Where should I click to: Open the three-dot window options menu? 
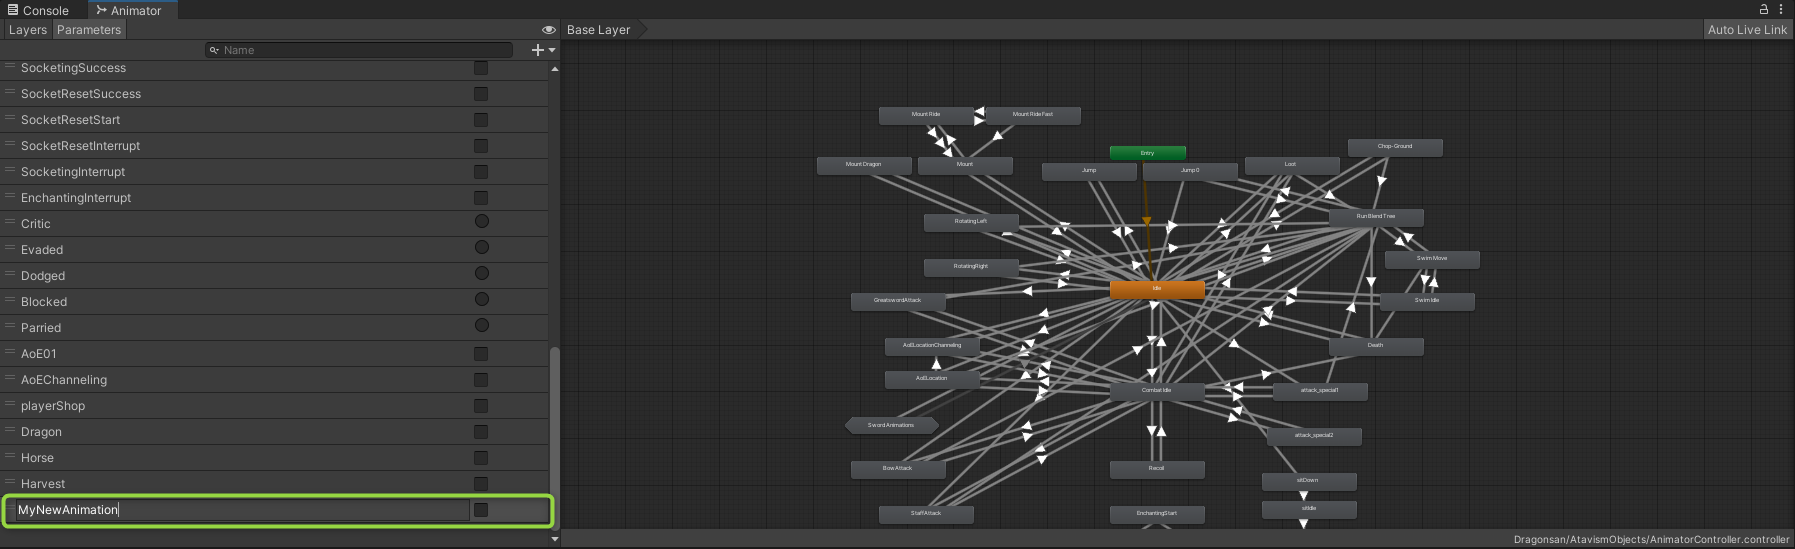(x=1781, y=9)
